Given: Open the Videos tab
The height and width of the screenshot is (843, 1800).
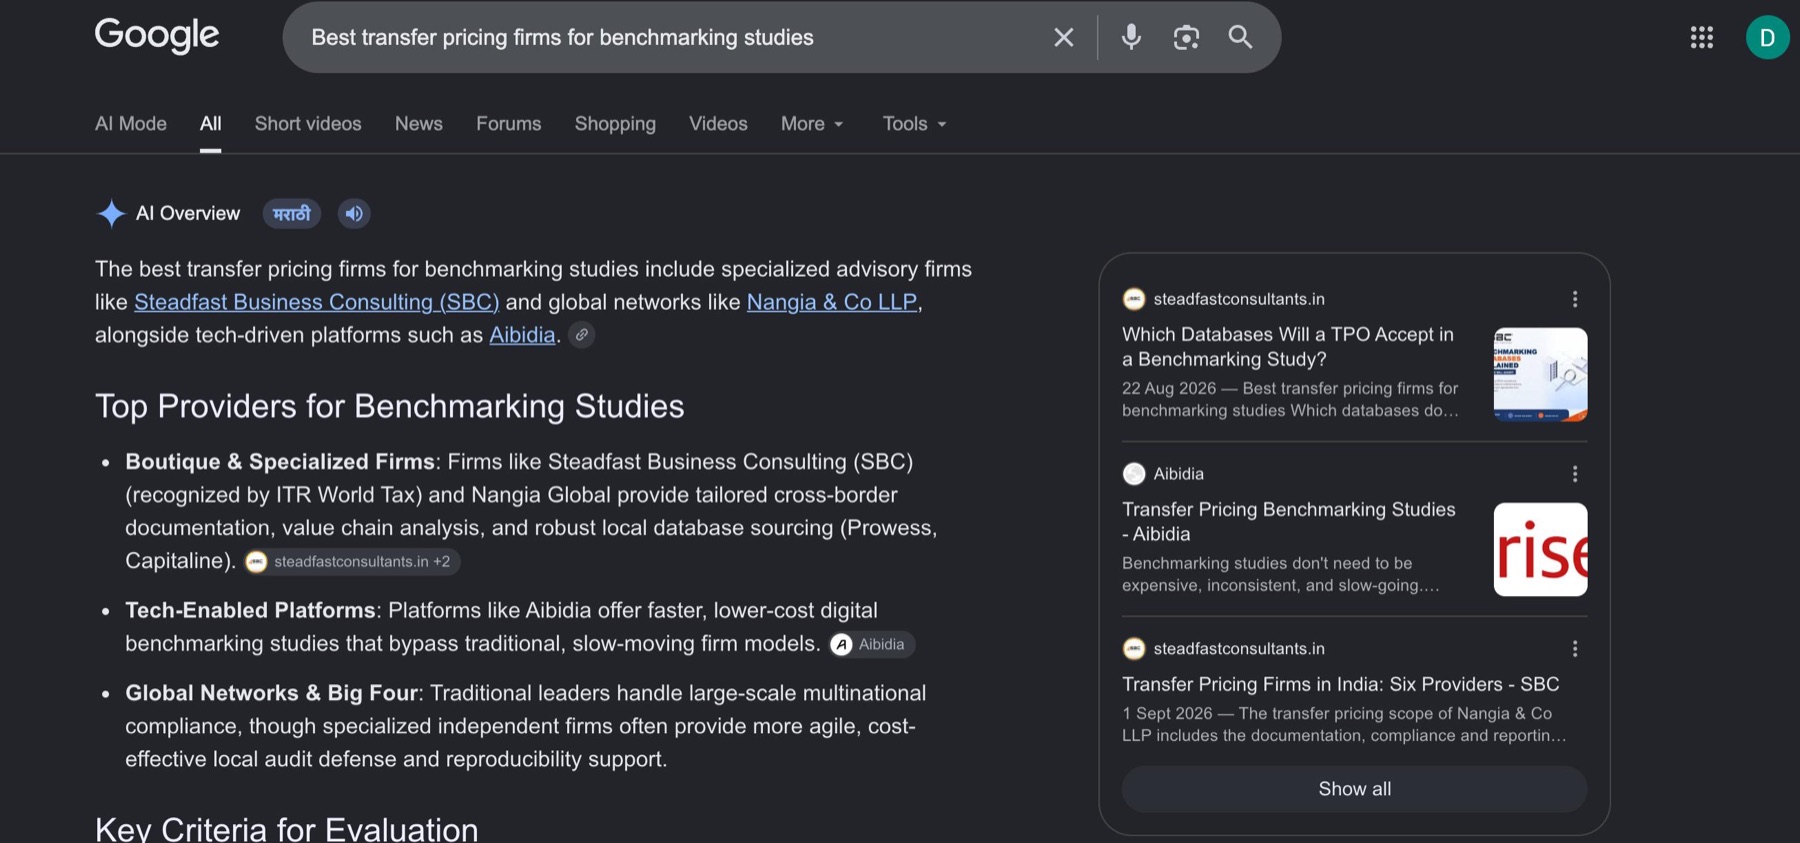Looking at the screenshot, I should [x=718, y=124].
